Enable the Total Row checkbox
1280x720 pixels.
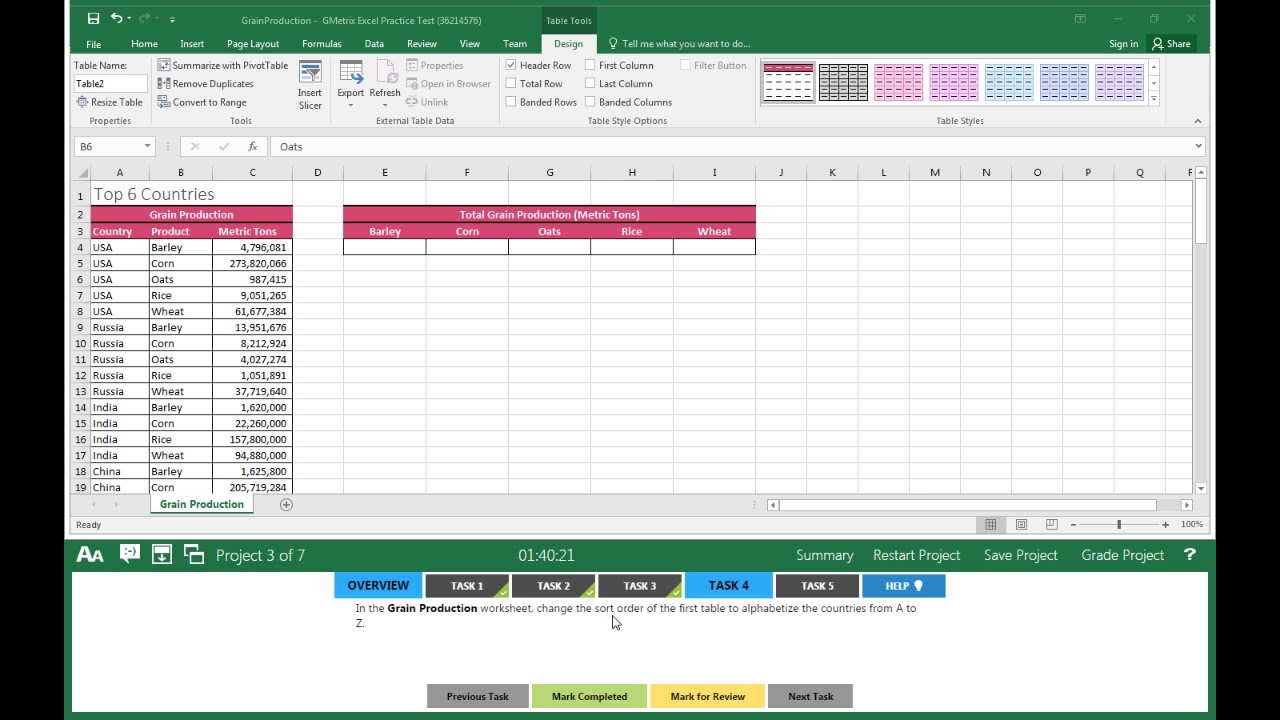pyautogui.click(x=511, y=84)
